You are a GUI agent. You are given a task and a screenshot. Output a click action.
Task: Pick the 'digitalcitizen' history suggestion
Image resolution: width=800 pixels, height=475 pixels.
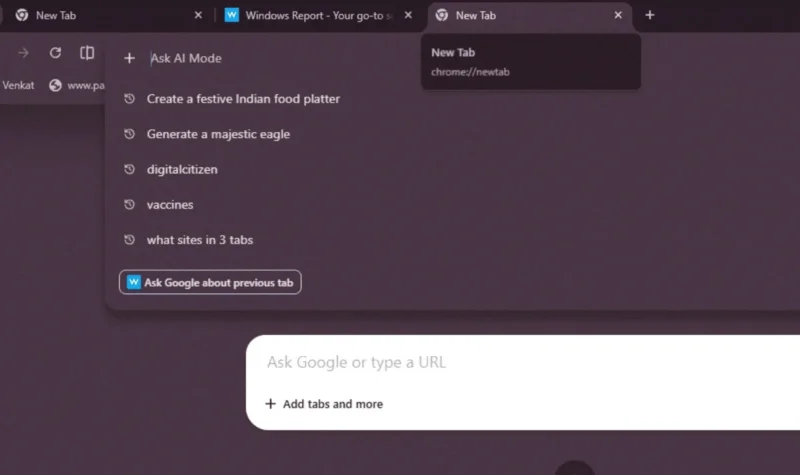pos(182,169)
